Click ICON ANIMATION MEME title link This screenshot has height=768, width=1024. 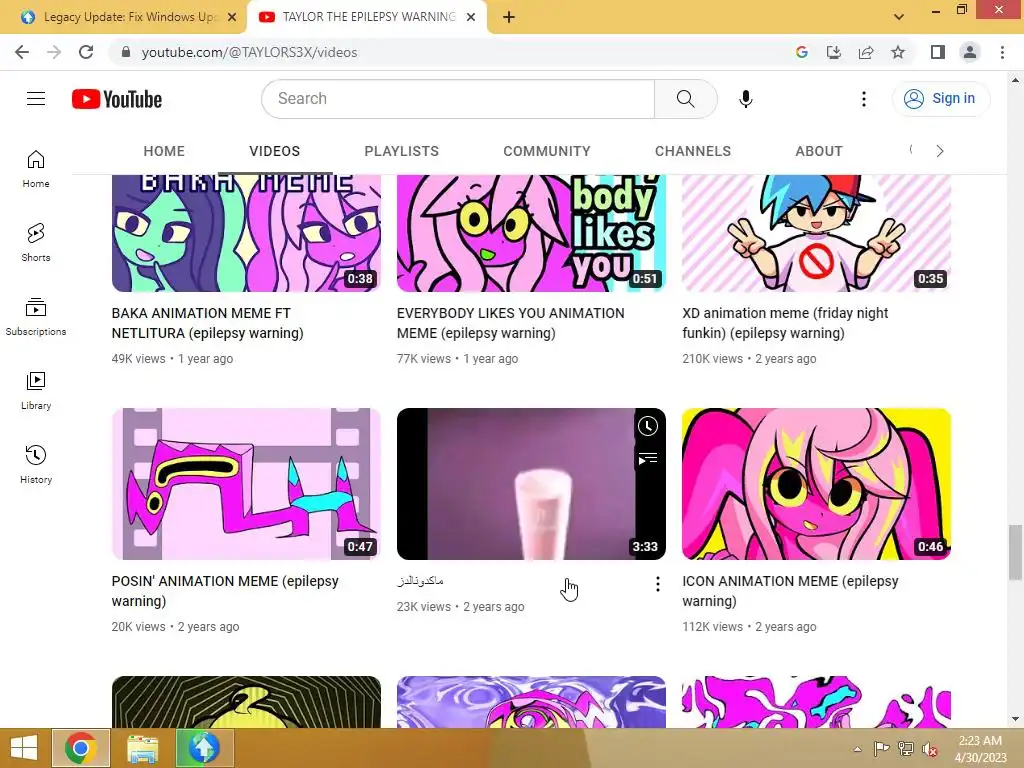coord(790,591)
